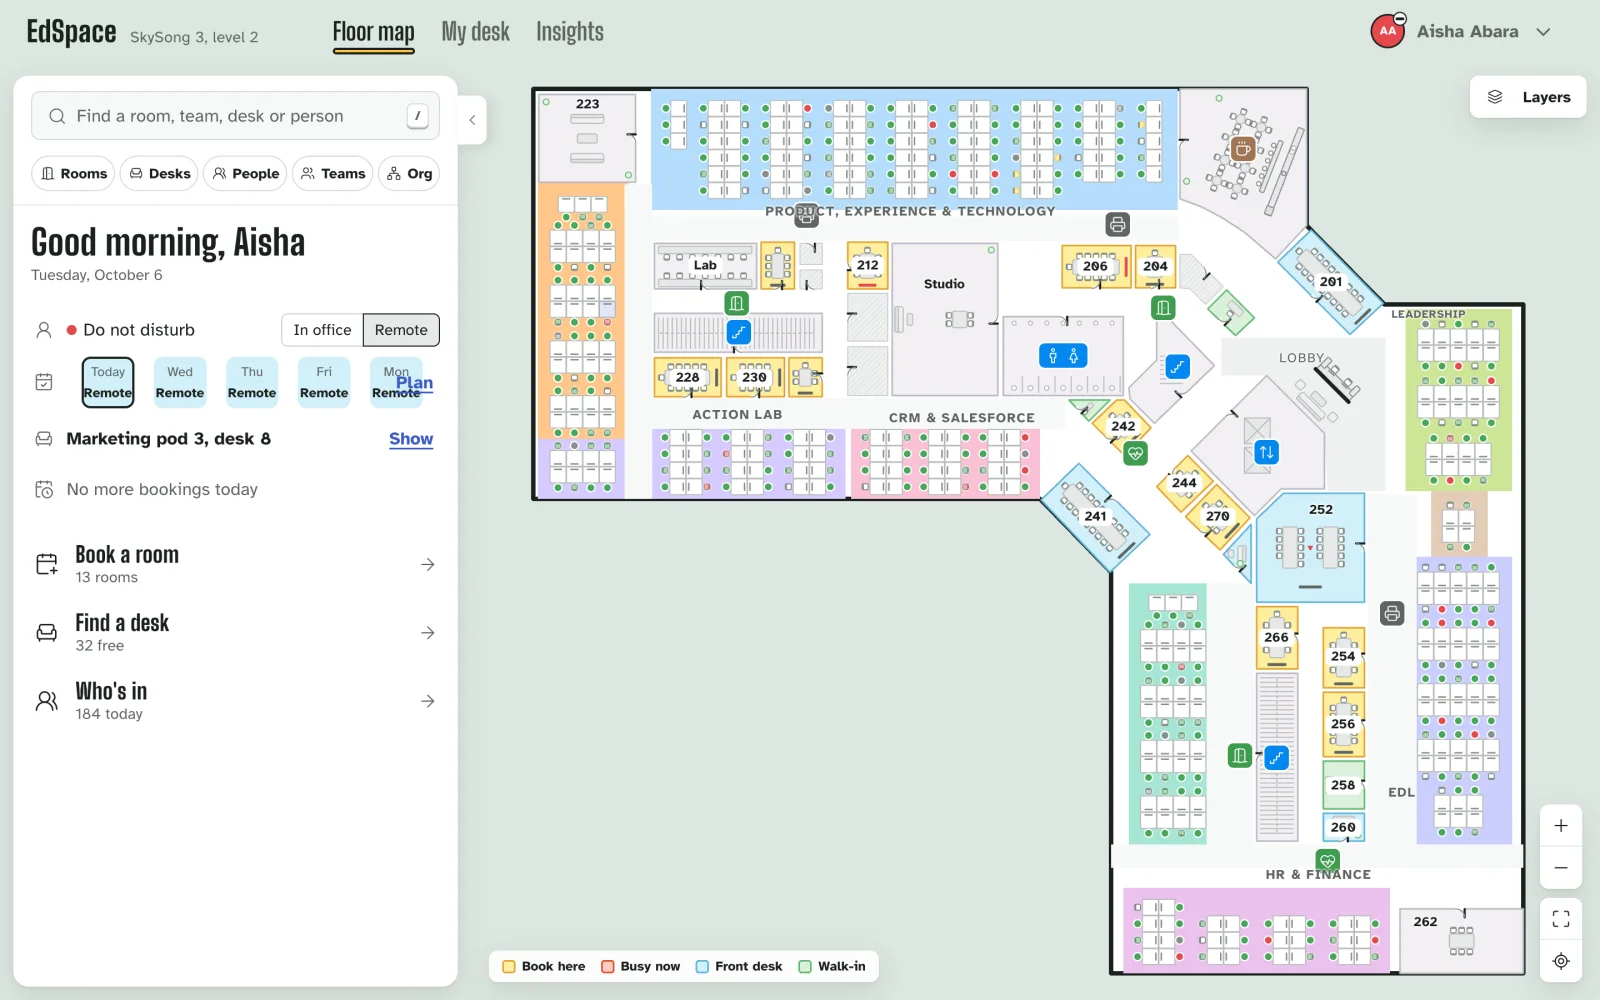Switch to My desk tab
Viewport: 1600px width, 1000px height.
click(475, 32)
